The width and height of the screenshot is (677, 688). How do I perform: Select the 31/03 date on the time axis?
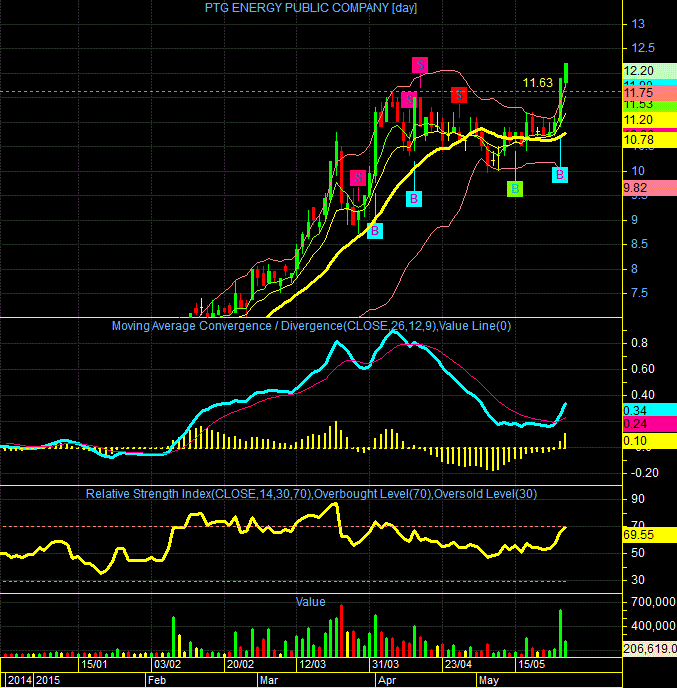click(x=385, y=664)
